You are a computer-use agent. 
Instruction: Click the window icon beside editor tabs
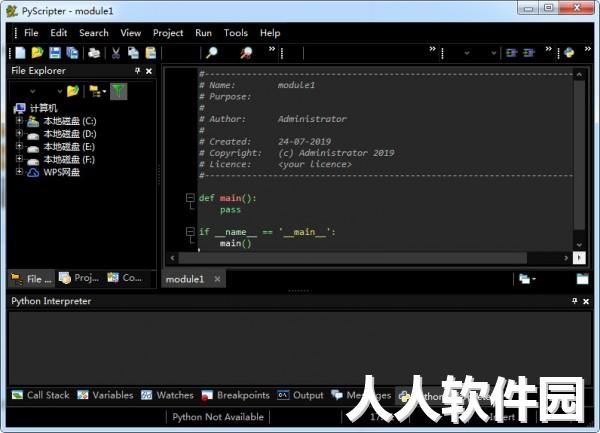582,279
